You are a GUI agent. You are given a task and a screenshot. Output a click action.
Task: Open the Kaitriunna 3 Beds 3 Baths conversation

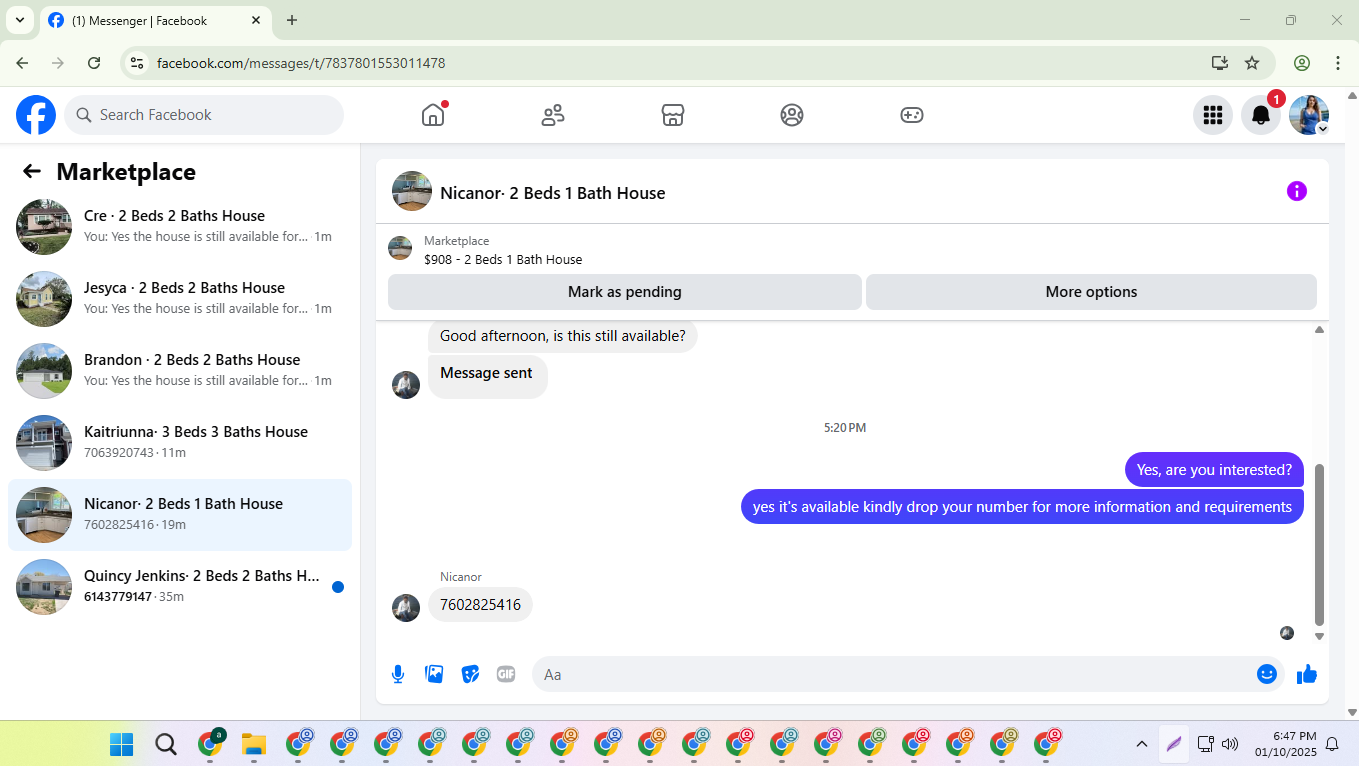(180, 443)
